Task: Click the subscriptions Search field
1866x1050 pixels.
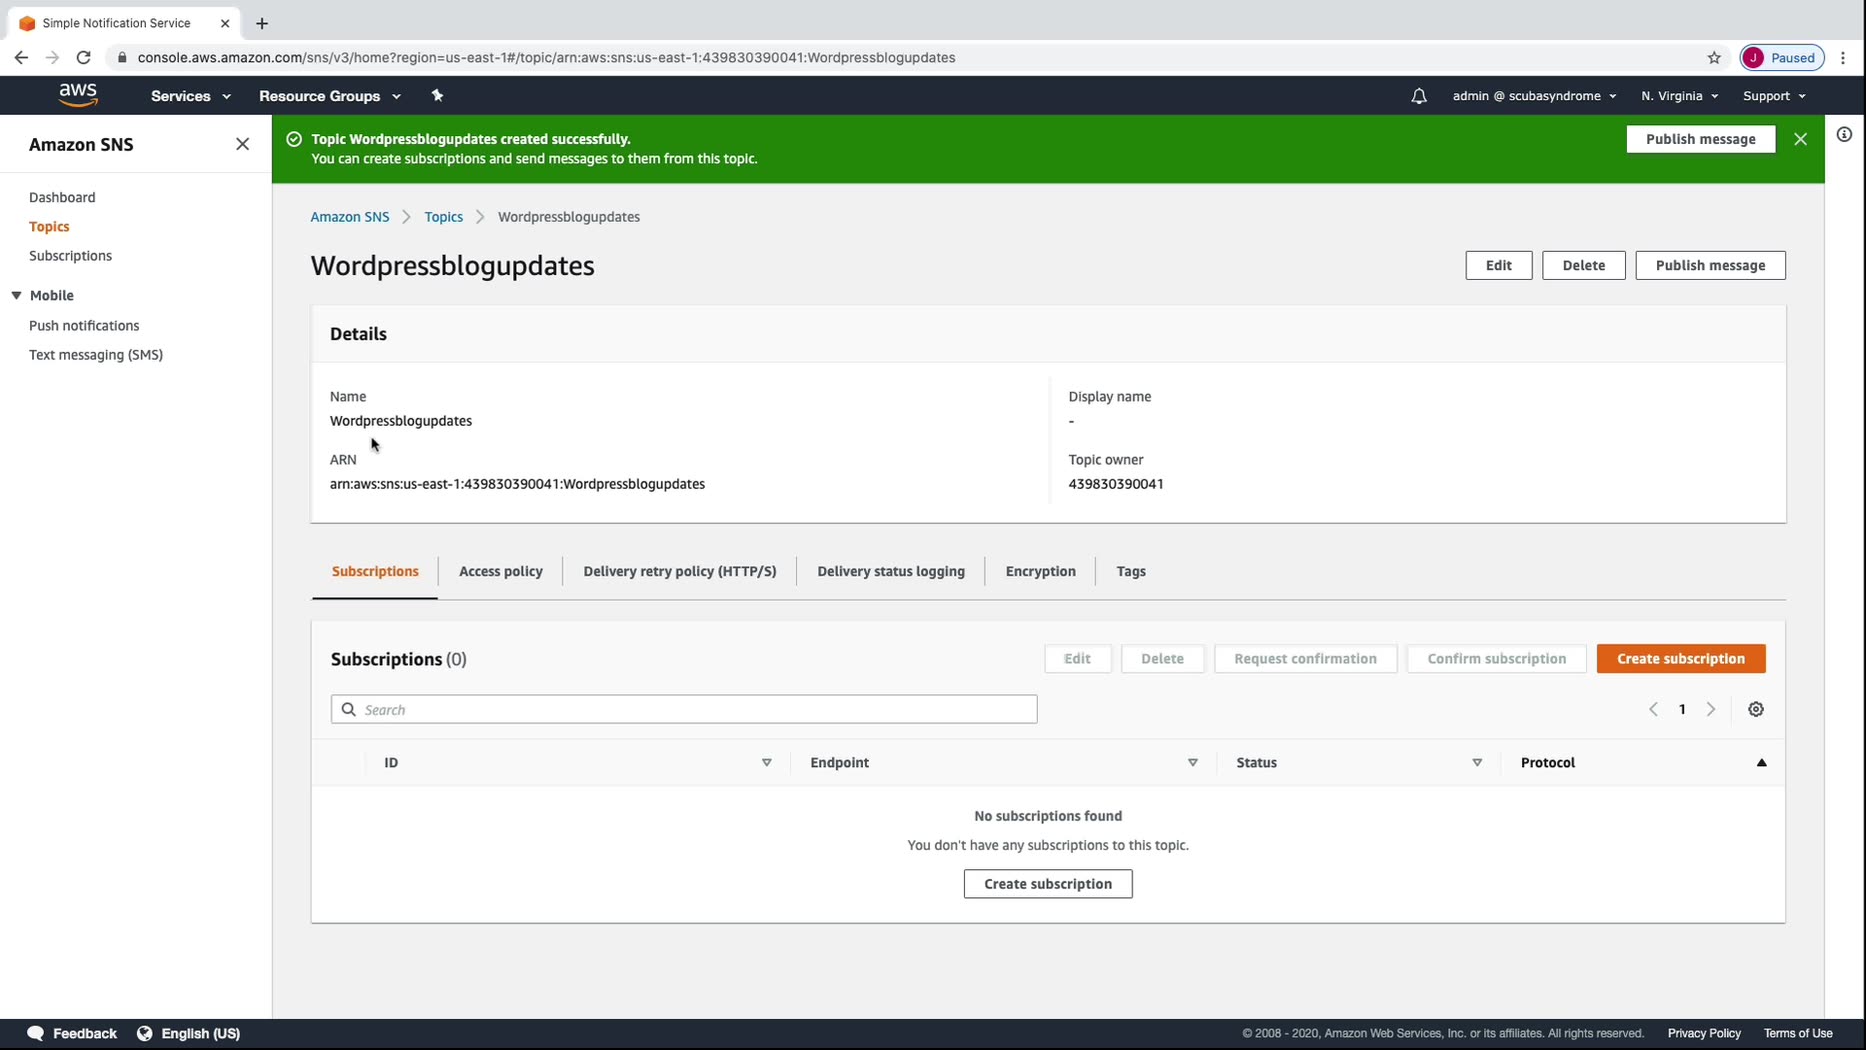Action: coord(684,710)
